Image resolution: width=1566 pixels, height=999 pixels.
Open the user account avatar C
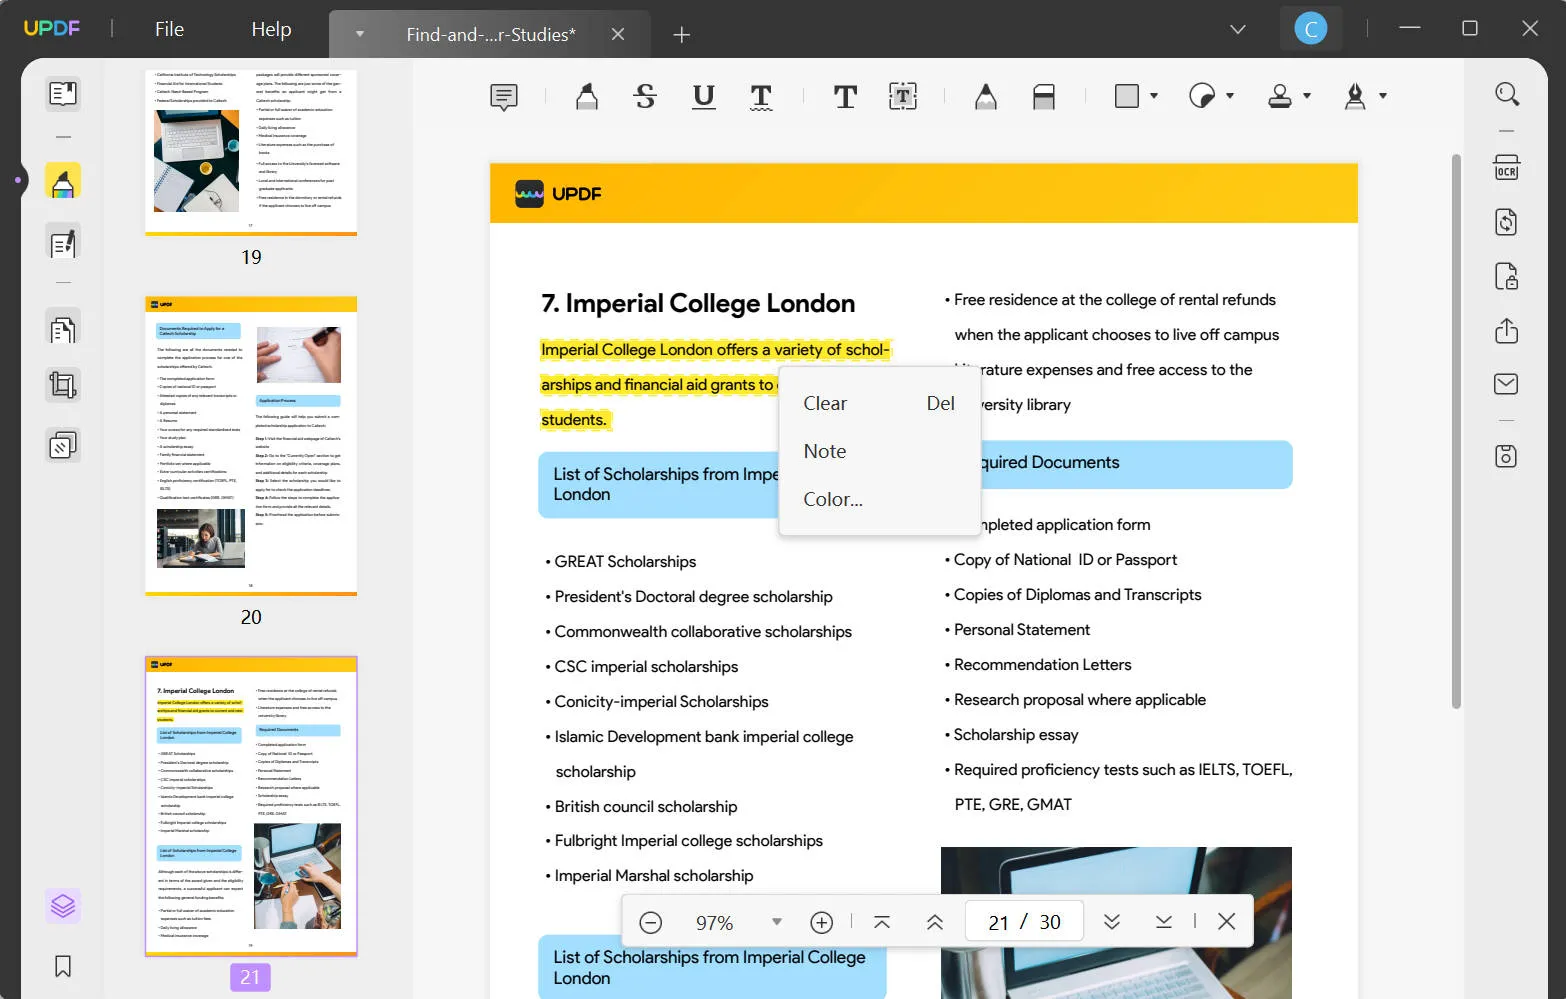[x=1310, y=29]
